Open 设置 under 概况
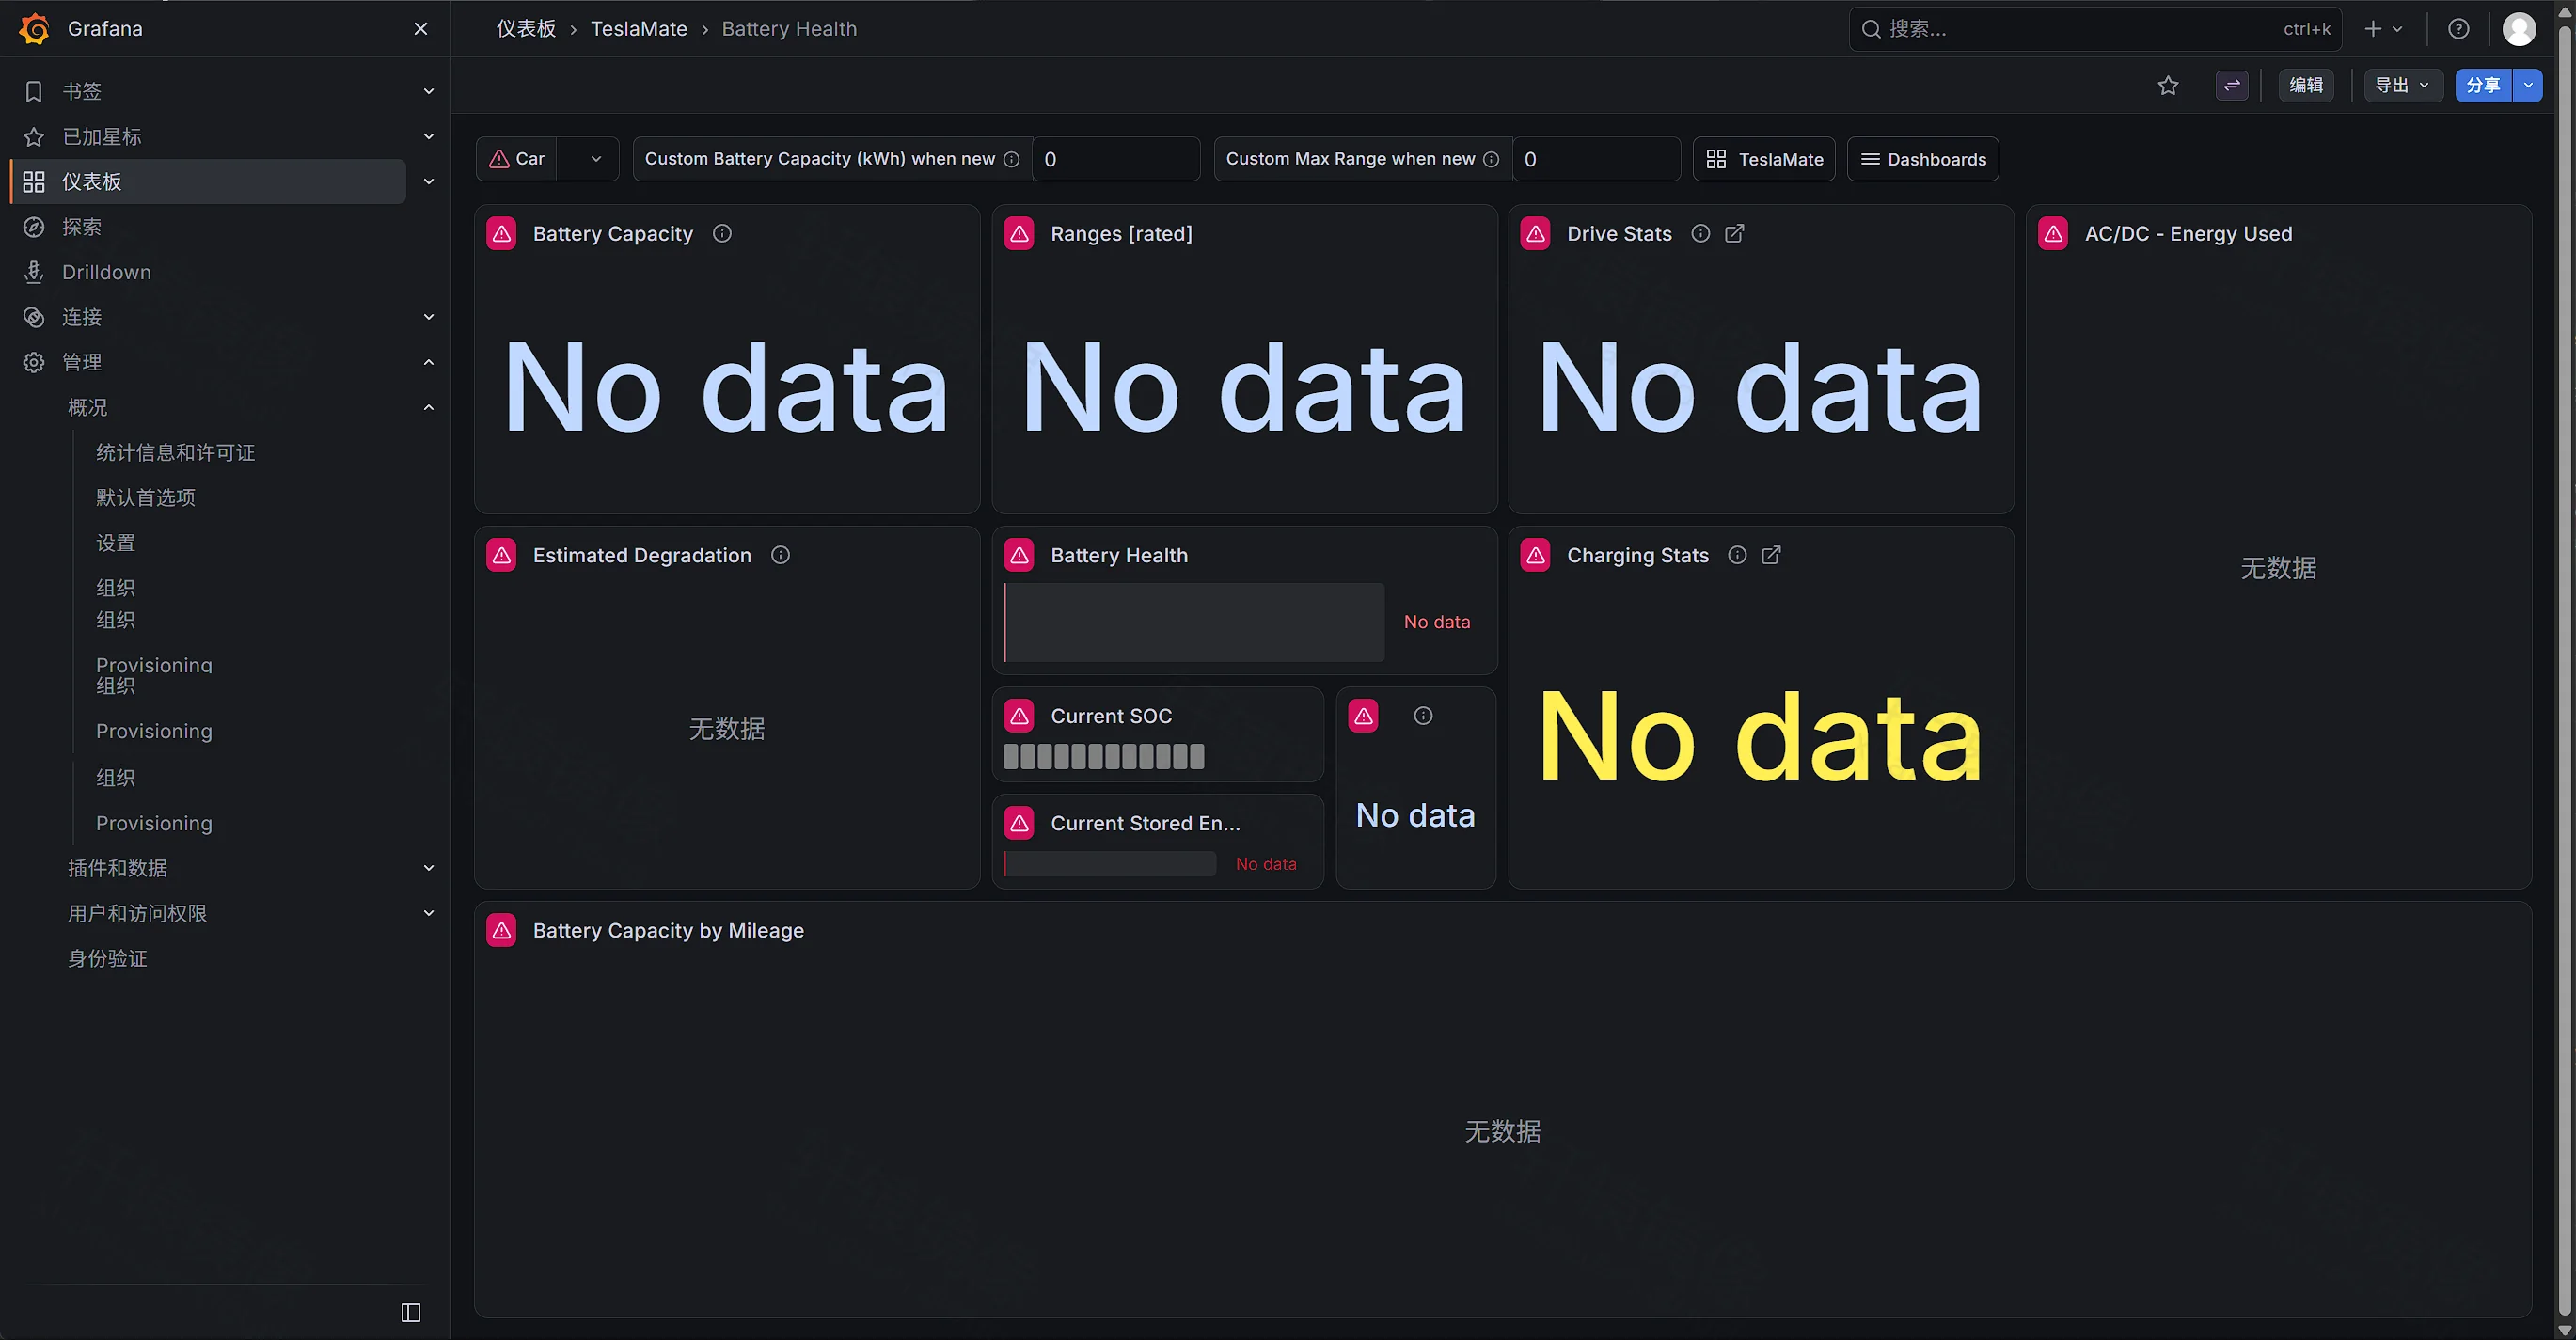Viewport: 2576px width, 1340px height. 116,543
